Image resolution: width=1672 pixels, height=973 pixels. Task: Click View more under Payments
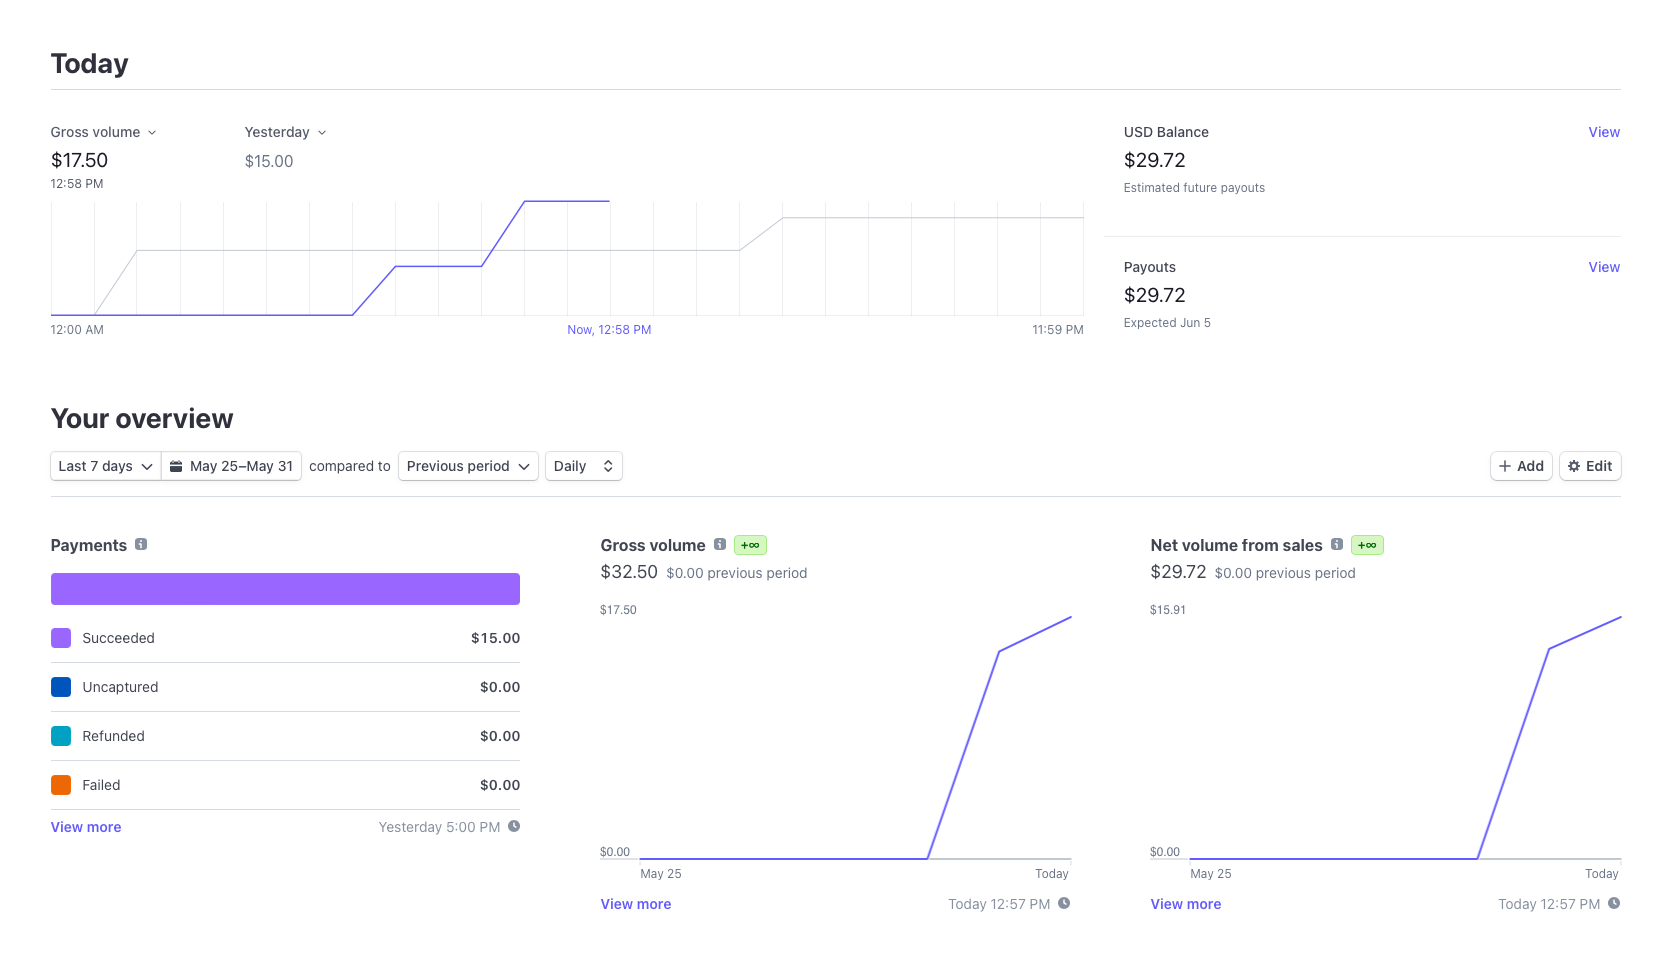pos(86,827)
